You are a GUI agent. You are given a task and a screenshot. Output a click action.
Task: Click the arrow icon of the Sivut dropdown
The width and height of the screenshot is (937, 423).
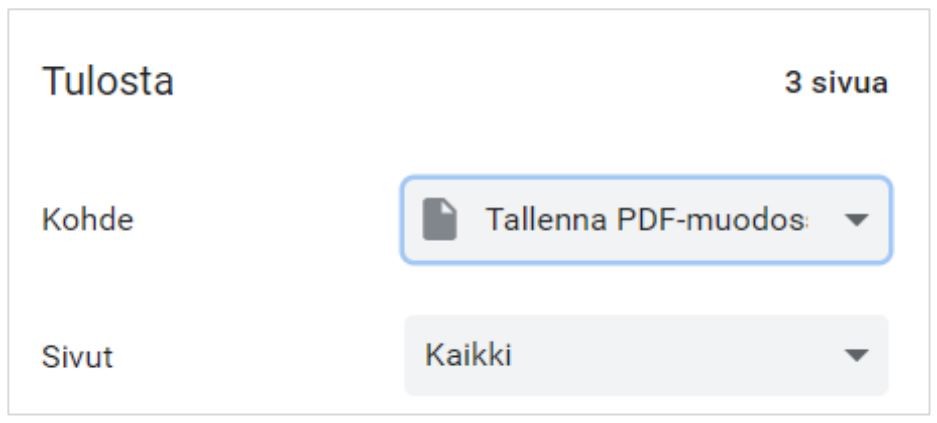(x=856, y=355)
